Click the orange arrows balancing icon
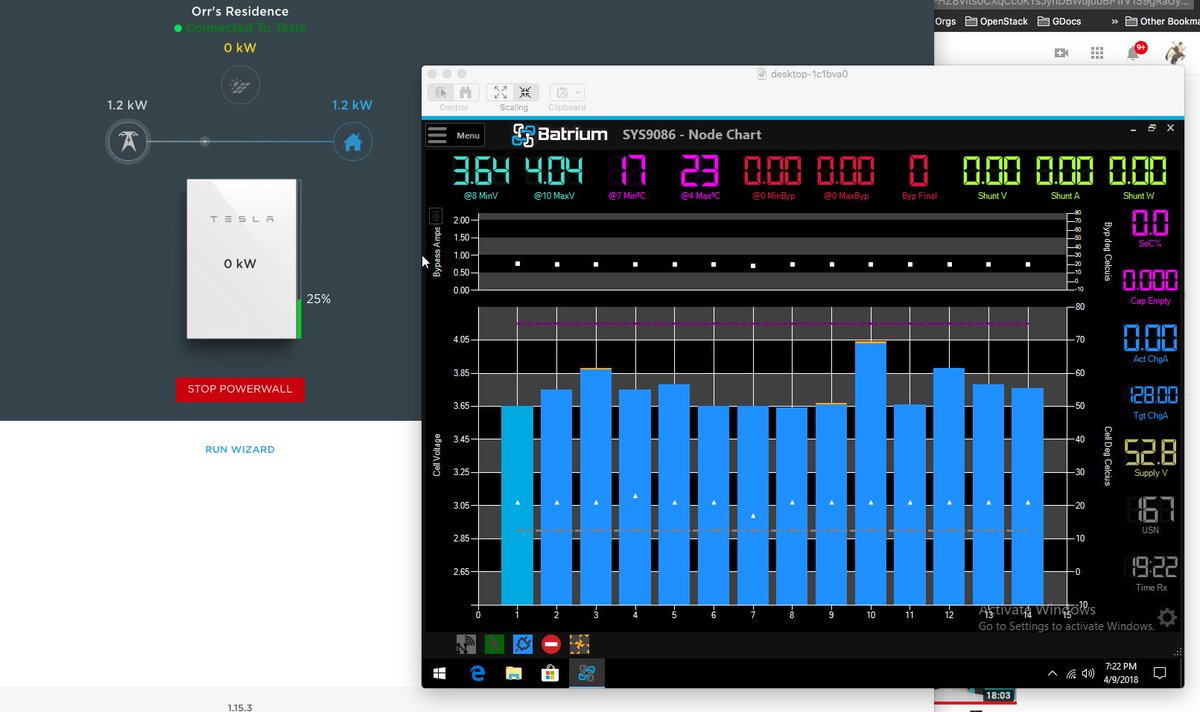Viewport: 1200px width, 712px height. pyautogui.click(x=578, y=645)
